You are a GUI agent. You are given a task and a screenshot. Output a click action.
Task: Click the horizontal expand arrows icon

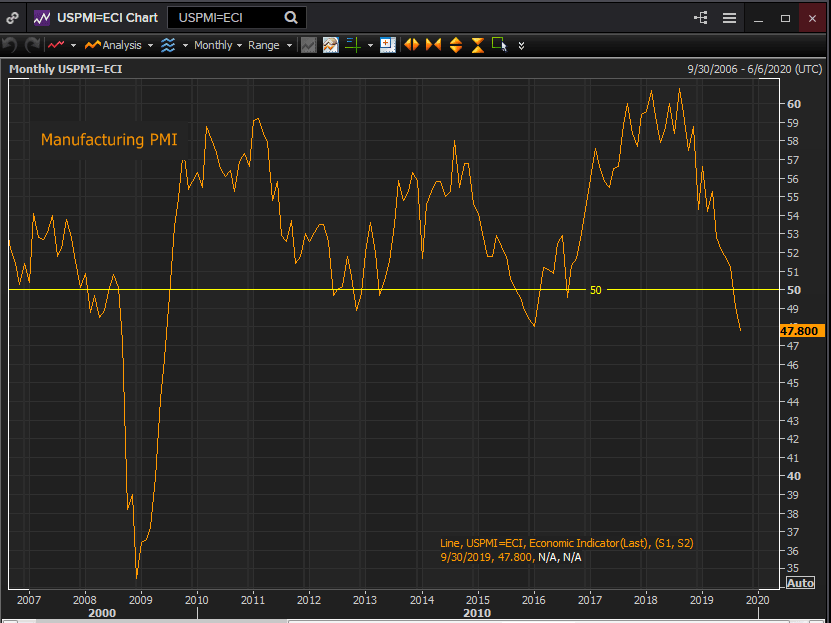click(x=411, y=45)
